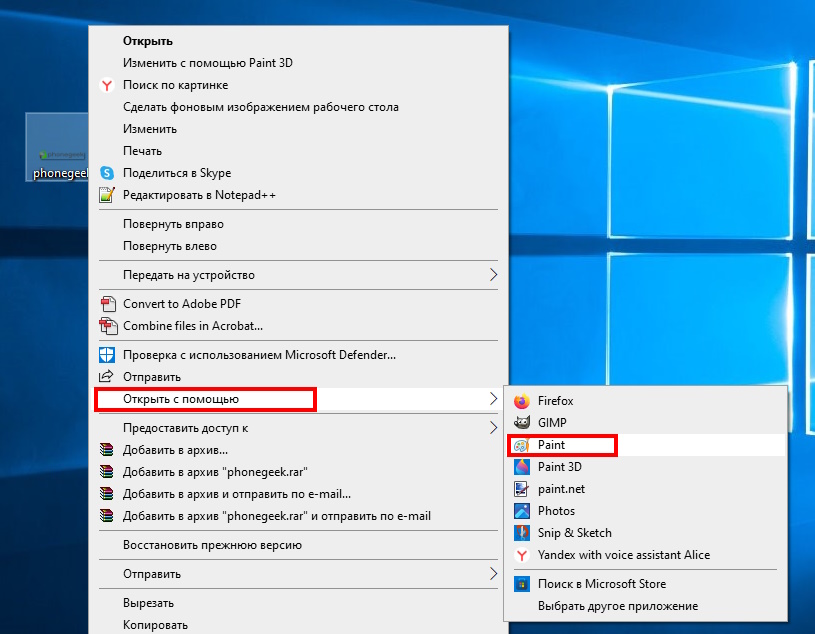Click WinRAR icon beside Добавить в архив "phonegeek.rar"
Screen dimensions: 815x634
point(107,472)
